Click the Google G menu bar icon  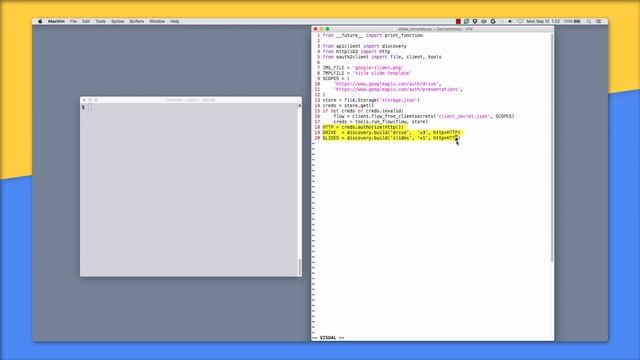tap(493, 21)
